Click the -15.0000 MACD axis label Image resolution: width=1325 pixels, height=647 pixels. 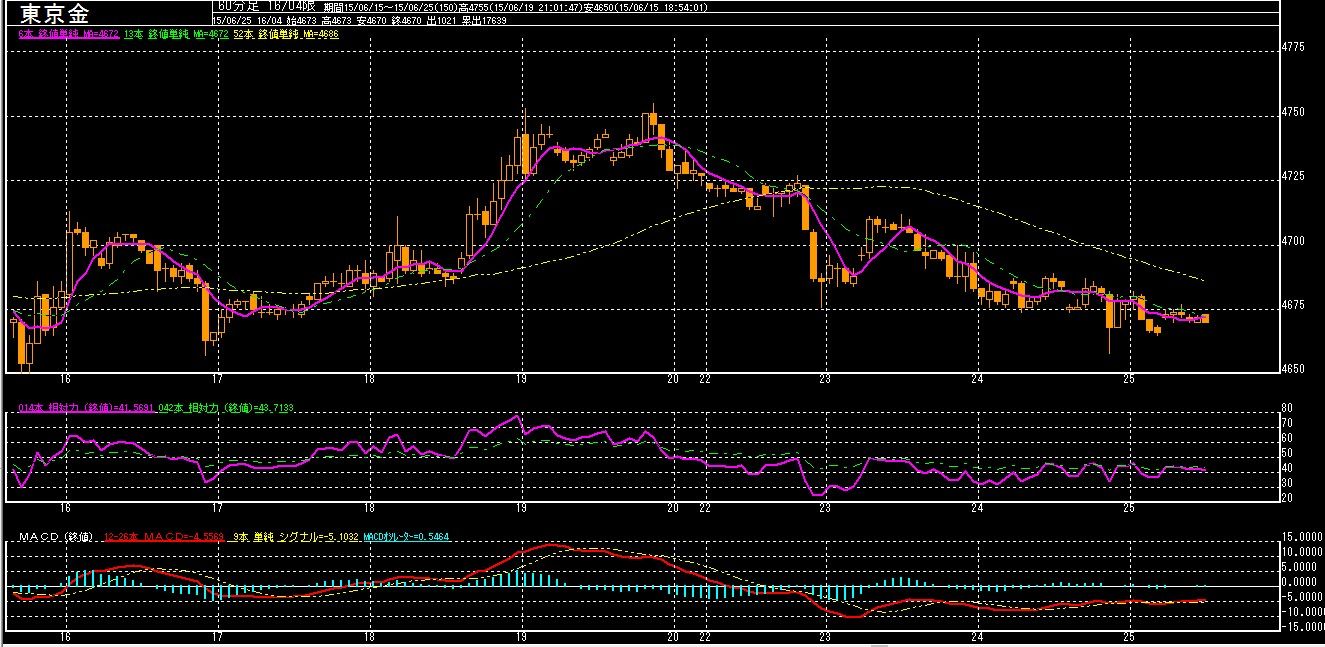coord(1302,627)
